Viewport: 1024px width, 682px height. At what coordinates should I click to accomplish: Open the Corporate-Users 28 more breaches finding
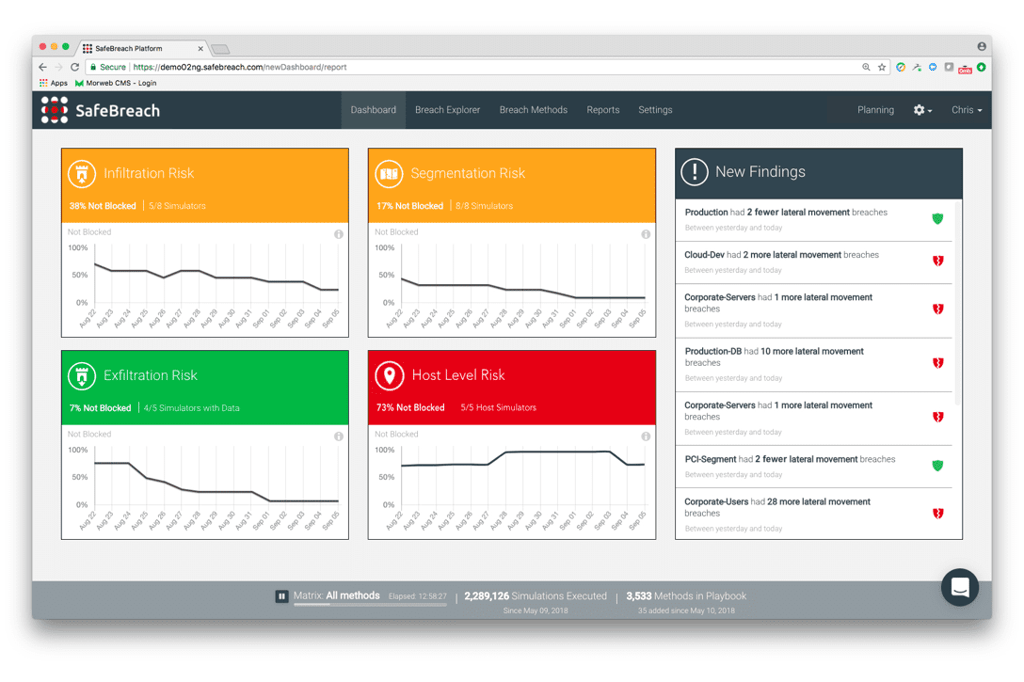814,515
